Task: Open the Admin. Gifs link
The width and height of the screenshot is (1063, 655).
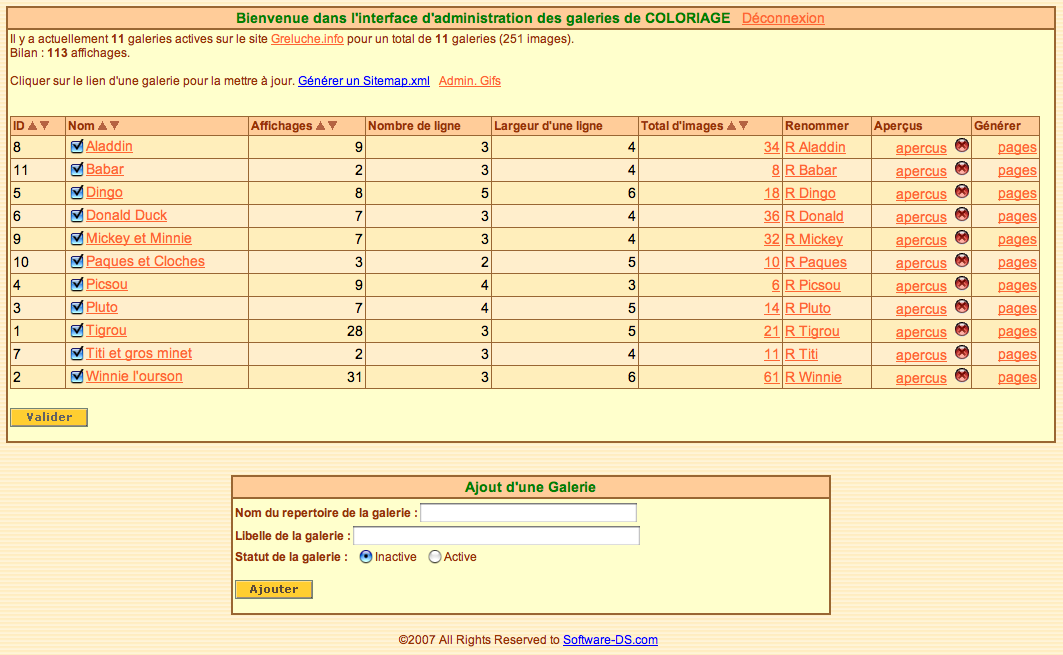Action: [x=470, y=81]
